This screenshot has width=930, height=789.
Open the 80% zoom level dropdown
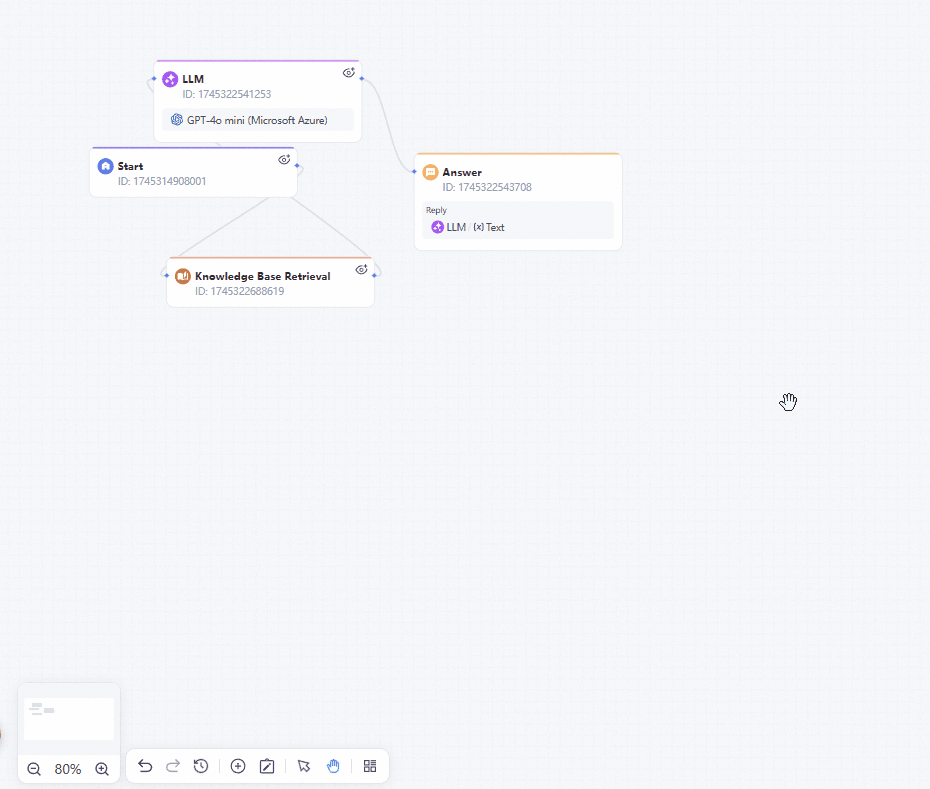tap(68, 769)
